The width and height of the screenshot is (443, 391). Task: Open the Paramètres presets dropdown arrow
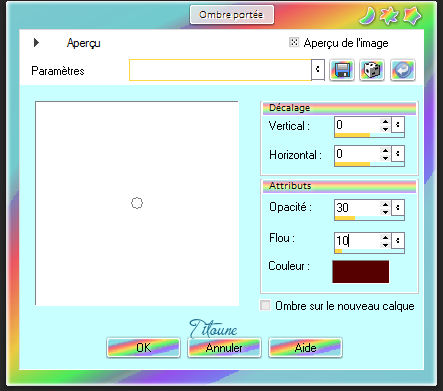[318, 69]
